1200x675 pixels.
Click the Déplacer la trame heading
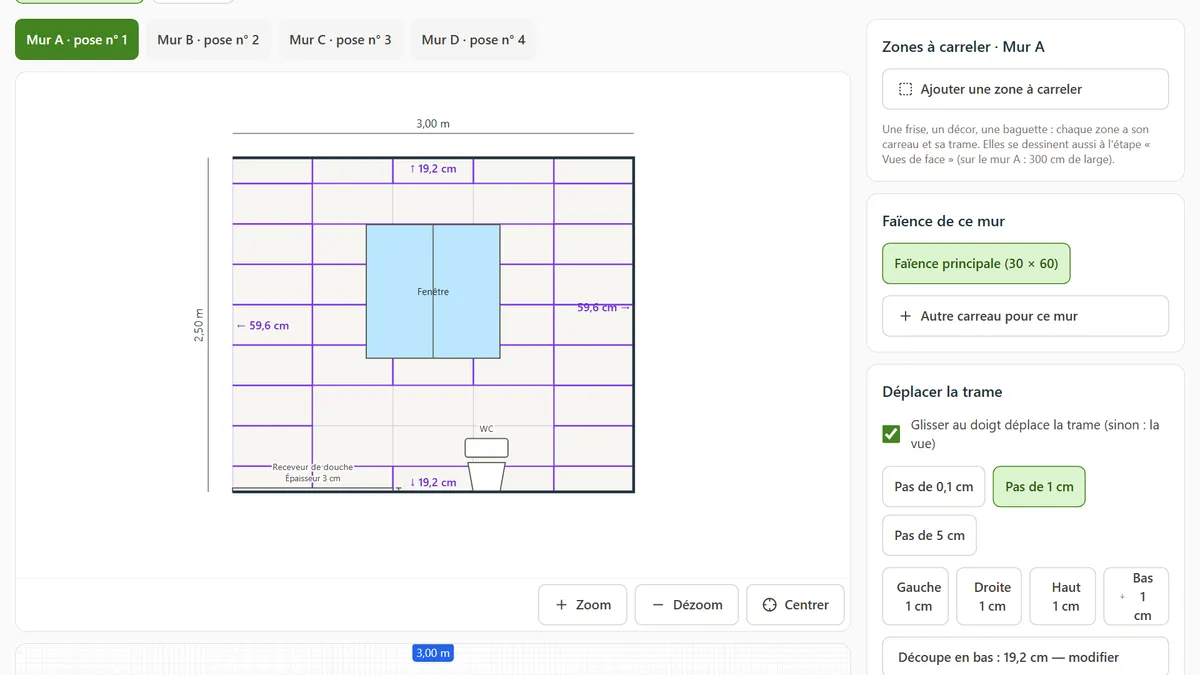point(942,392)
